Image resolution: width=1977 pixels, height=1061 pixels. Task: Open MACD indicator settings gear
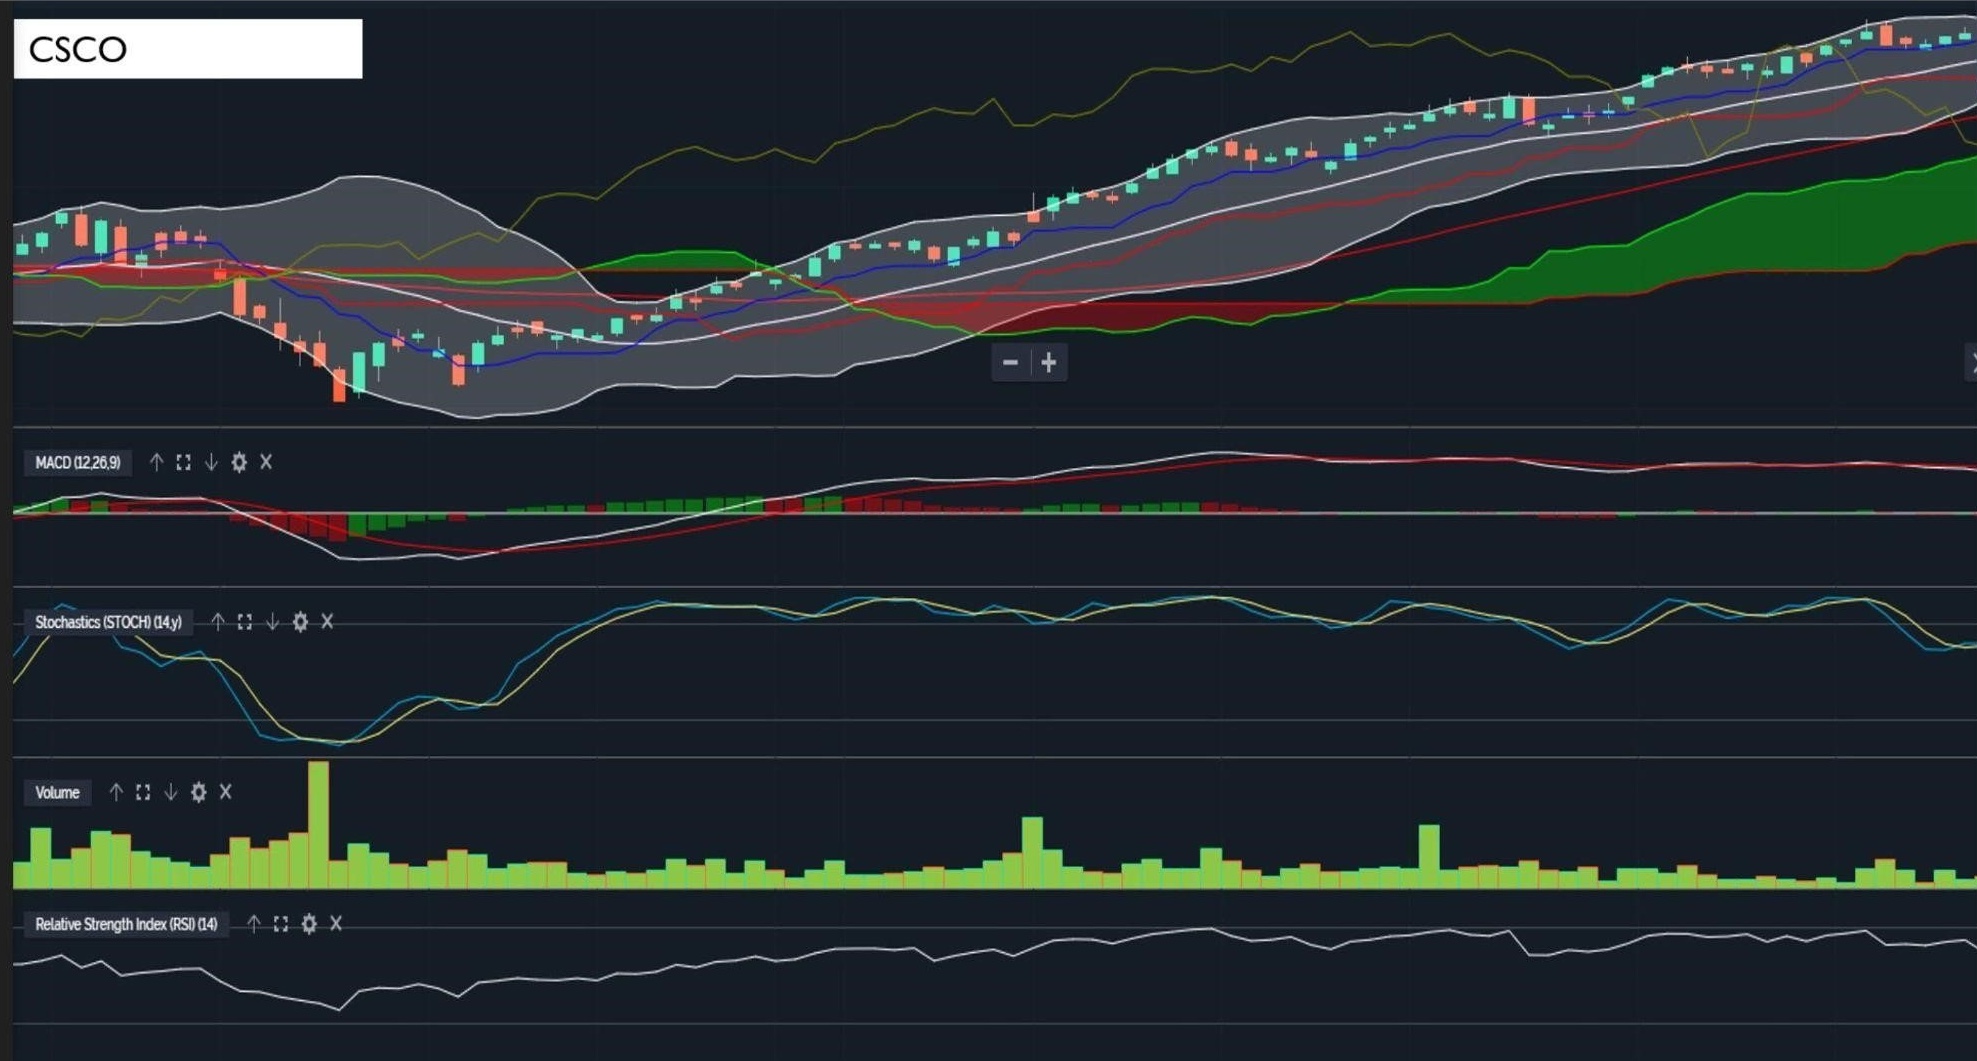click(x=239, y=462)
